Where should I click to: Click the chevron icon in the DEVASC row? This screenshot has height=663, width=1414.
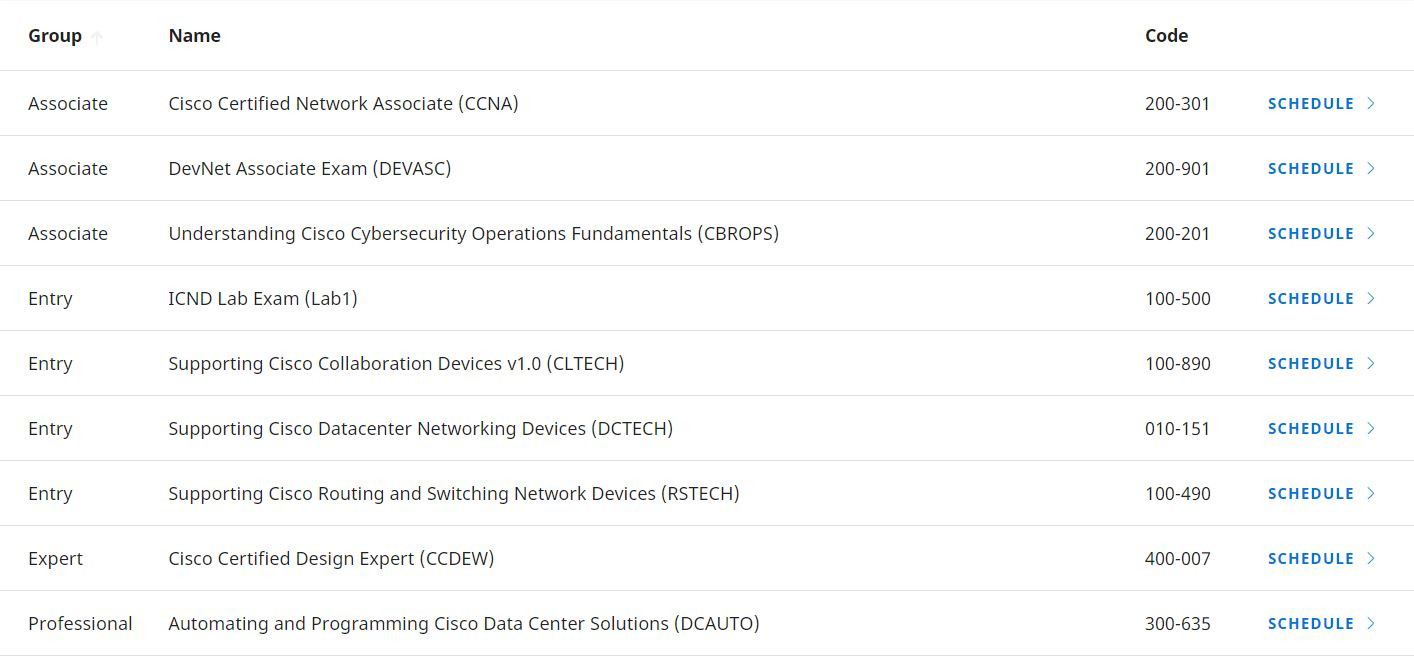coord(1371,168)
